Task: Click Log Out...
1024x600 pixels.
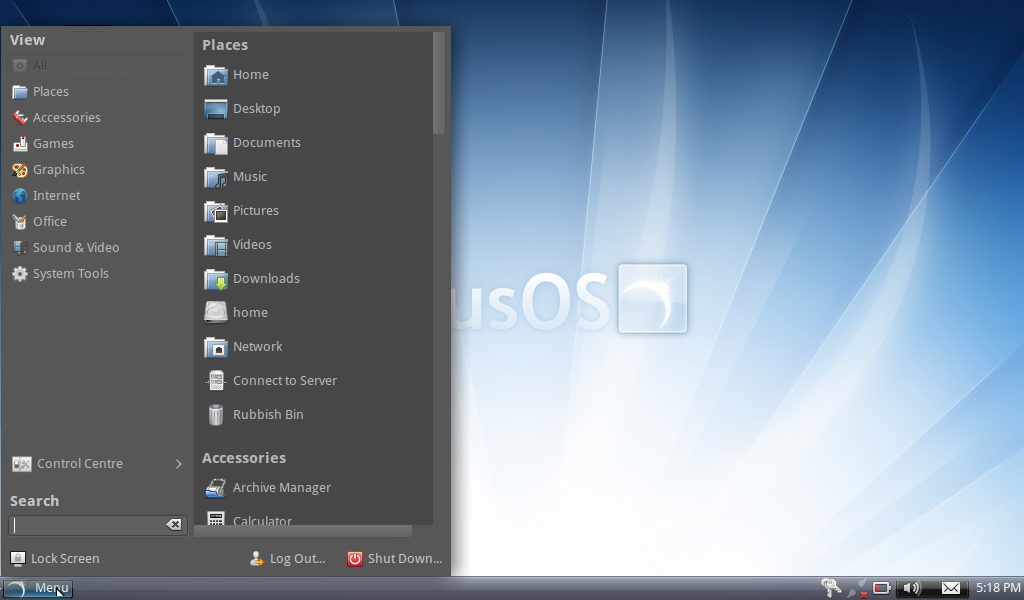Action: 287,559
